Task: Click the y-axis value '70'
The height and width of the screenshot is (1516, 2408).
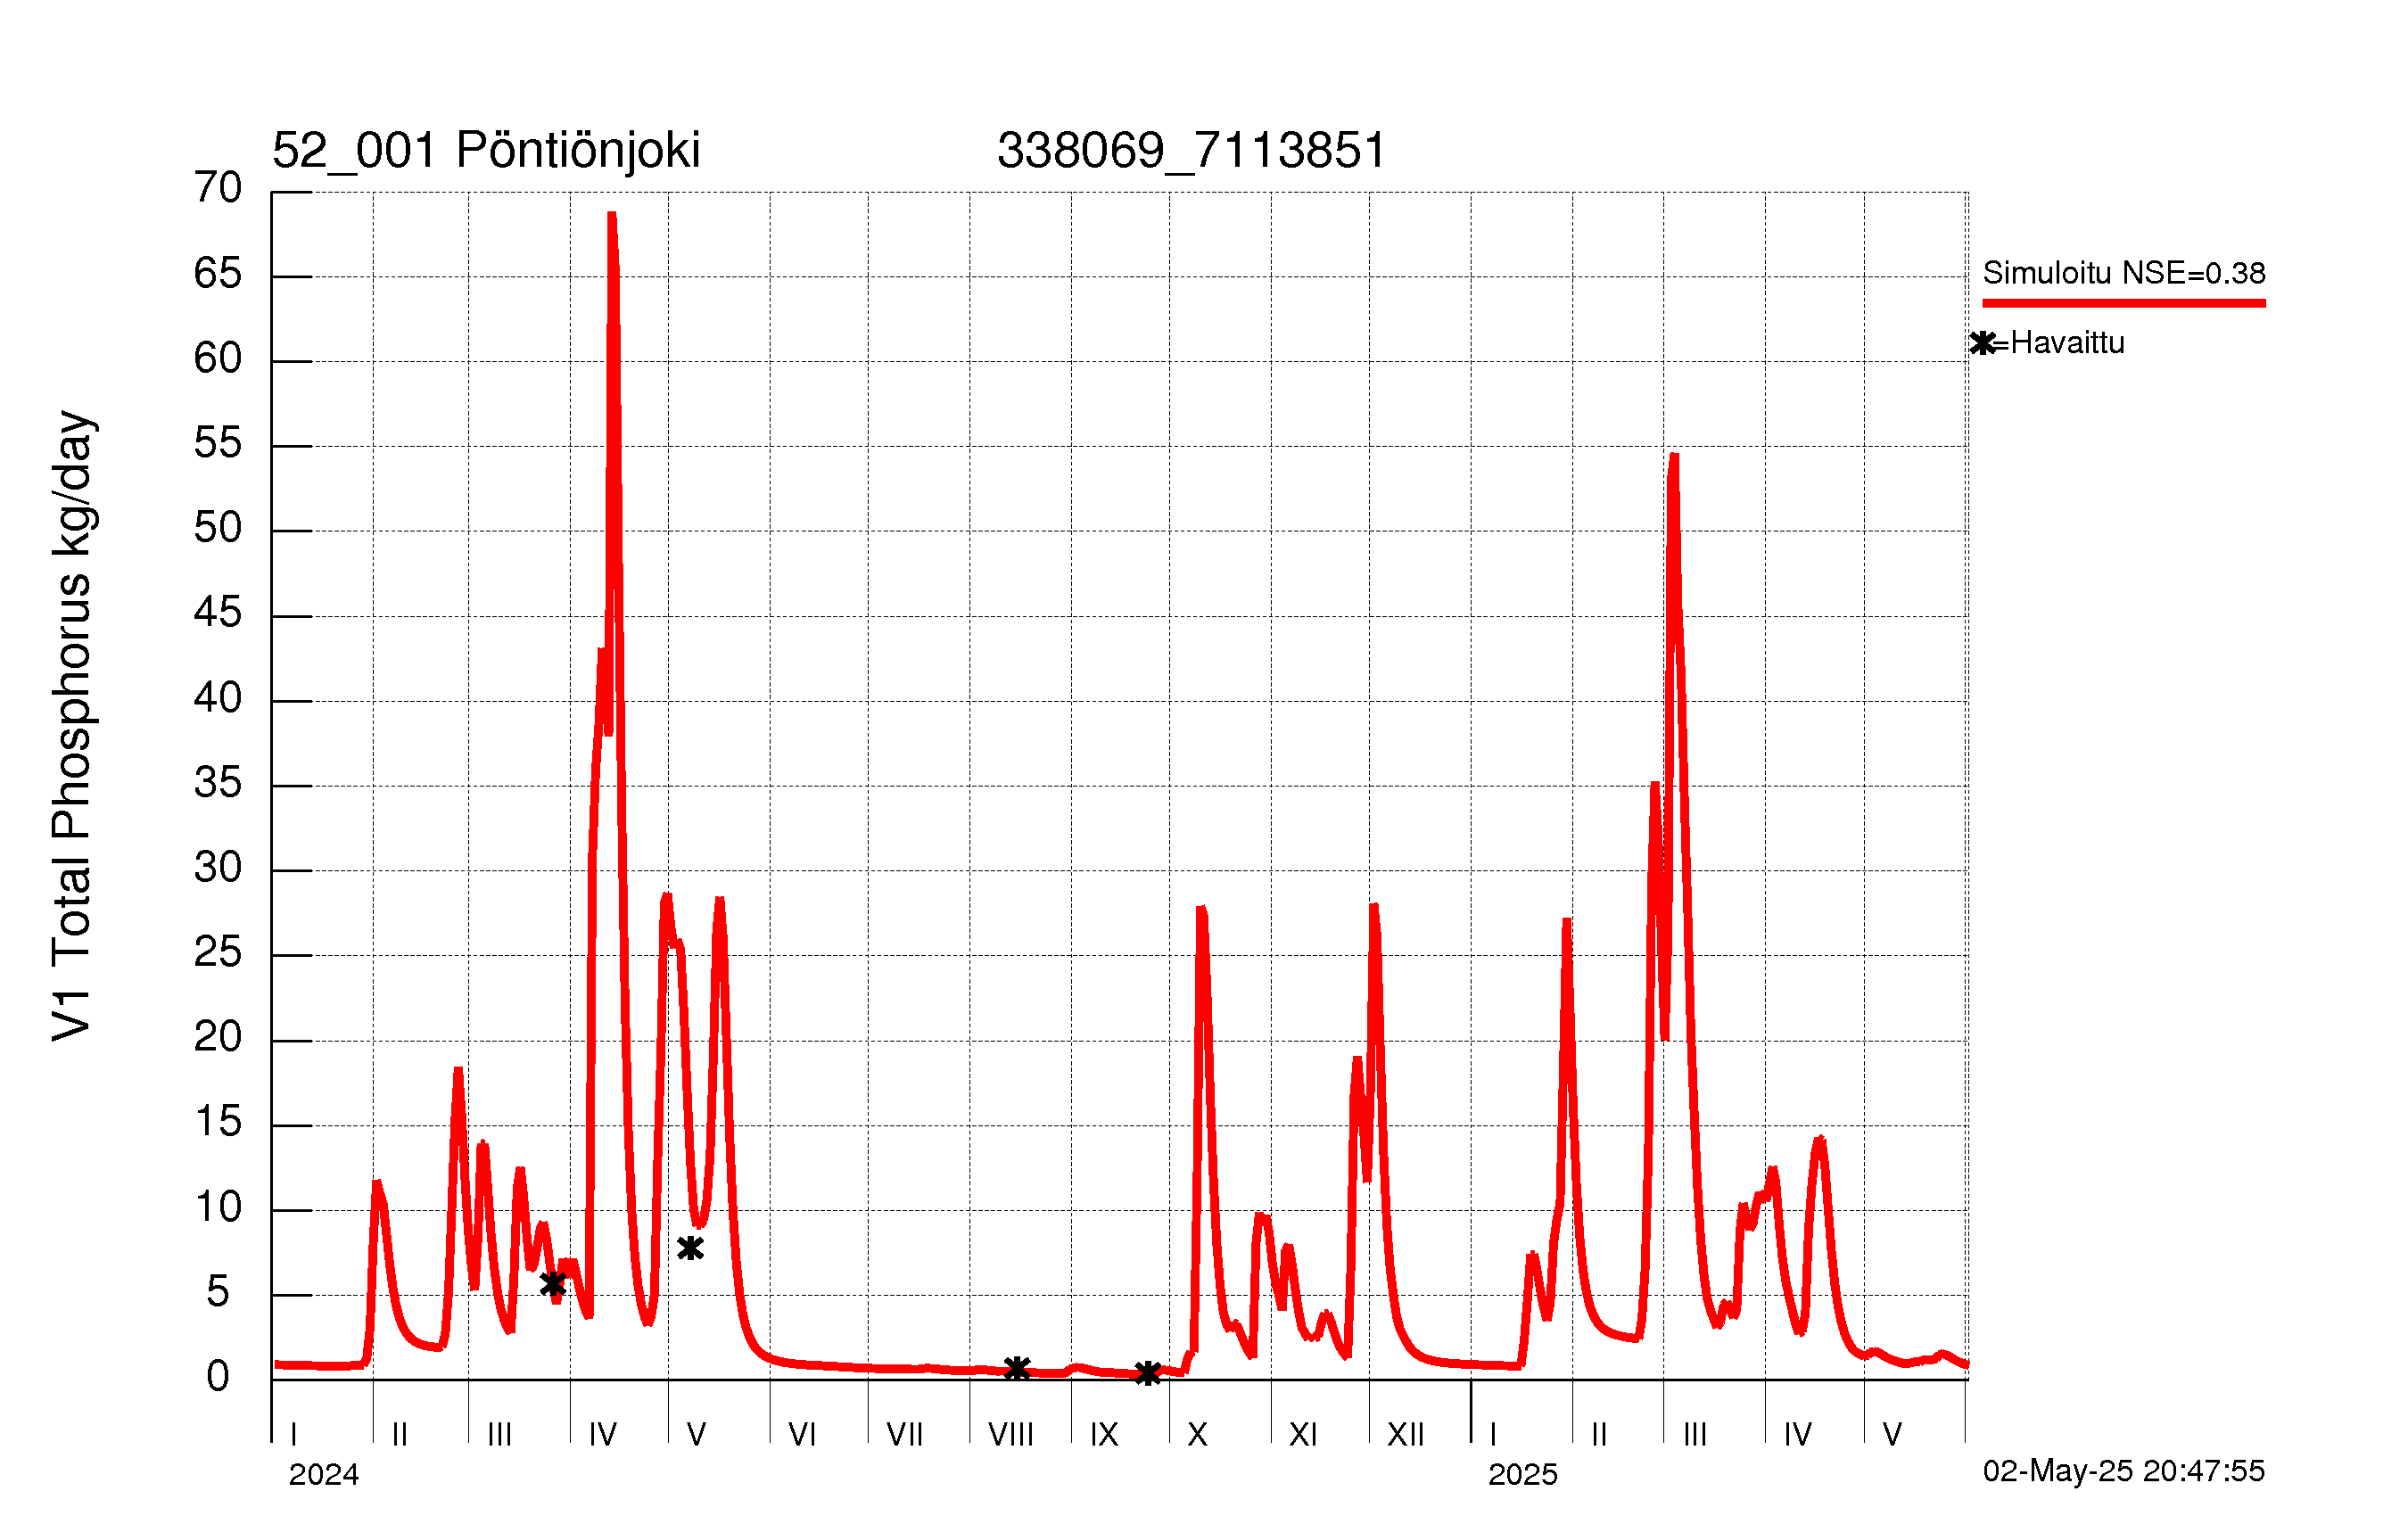Action: click(x=218, y=188)
